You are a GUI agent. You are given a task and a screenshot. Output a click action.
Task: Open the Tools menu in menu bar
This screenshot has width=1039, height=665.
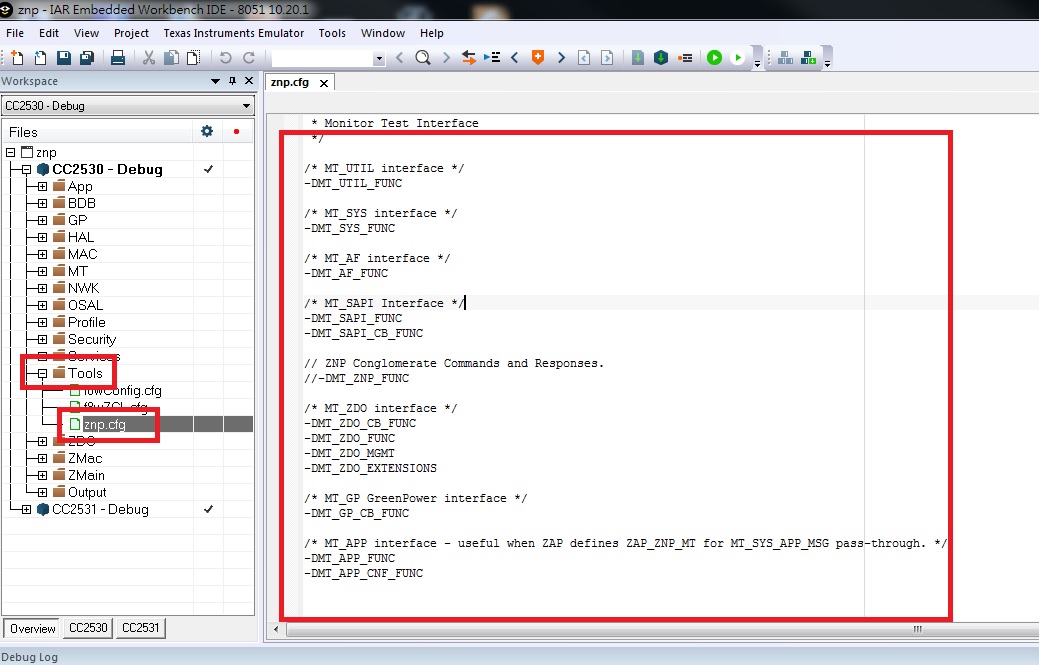click(x=332, y=33)
